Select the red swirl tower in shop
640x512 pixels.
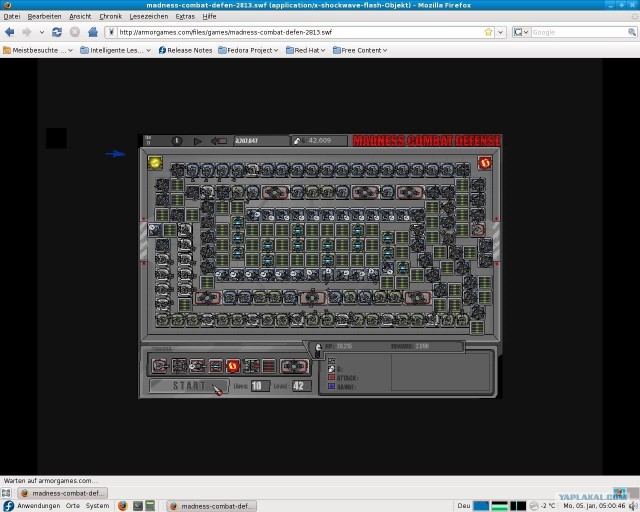coord(233,366)
